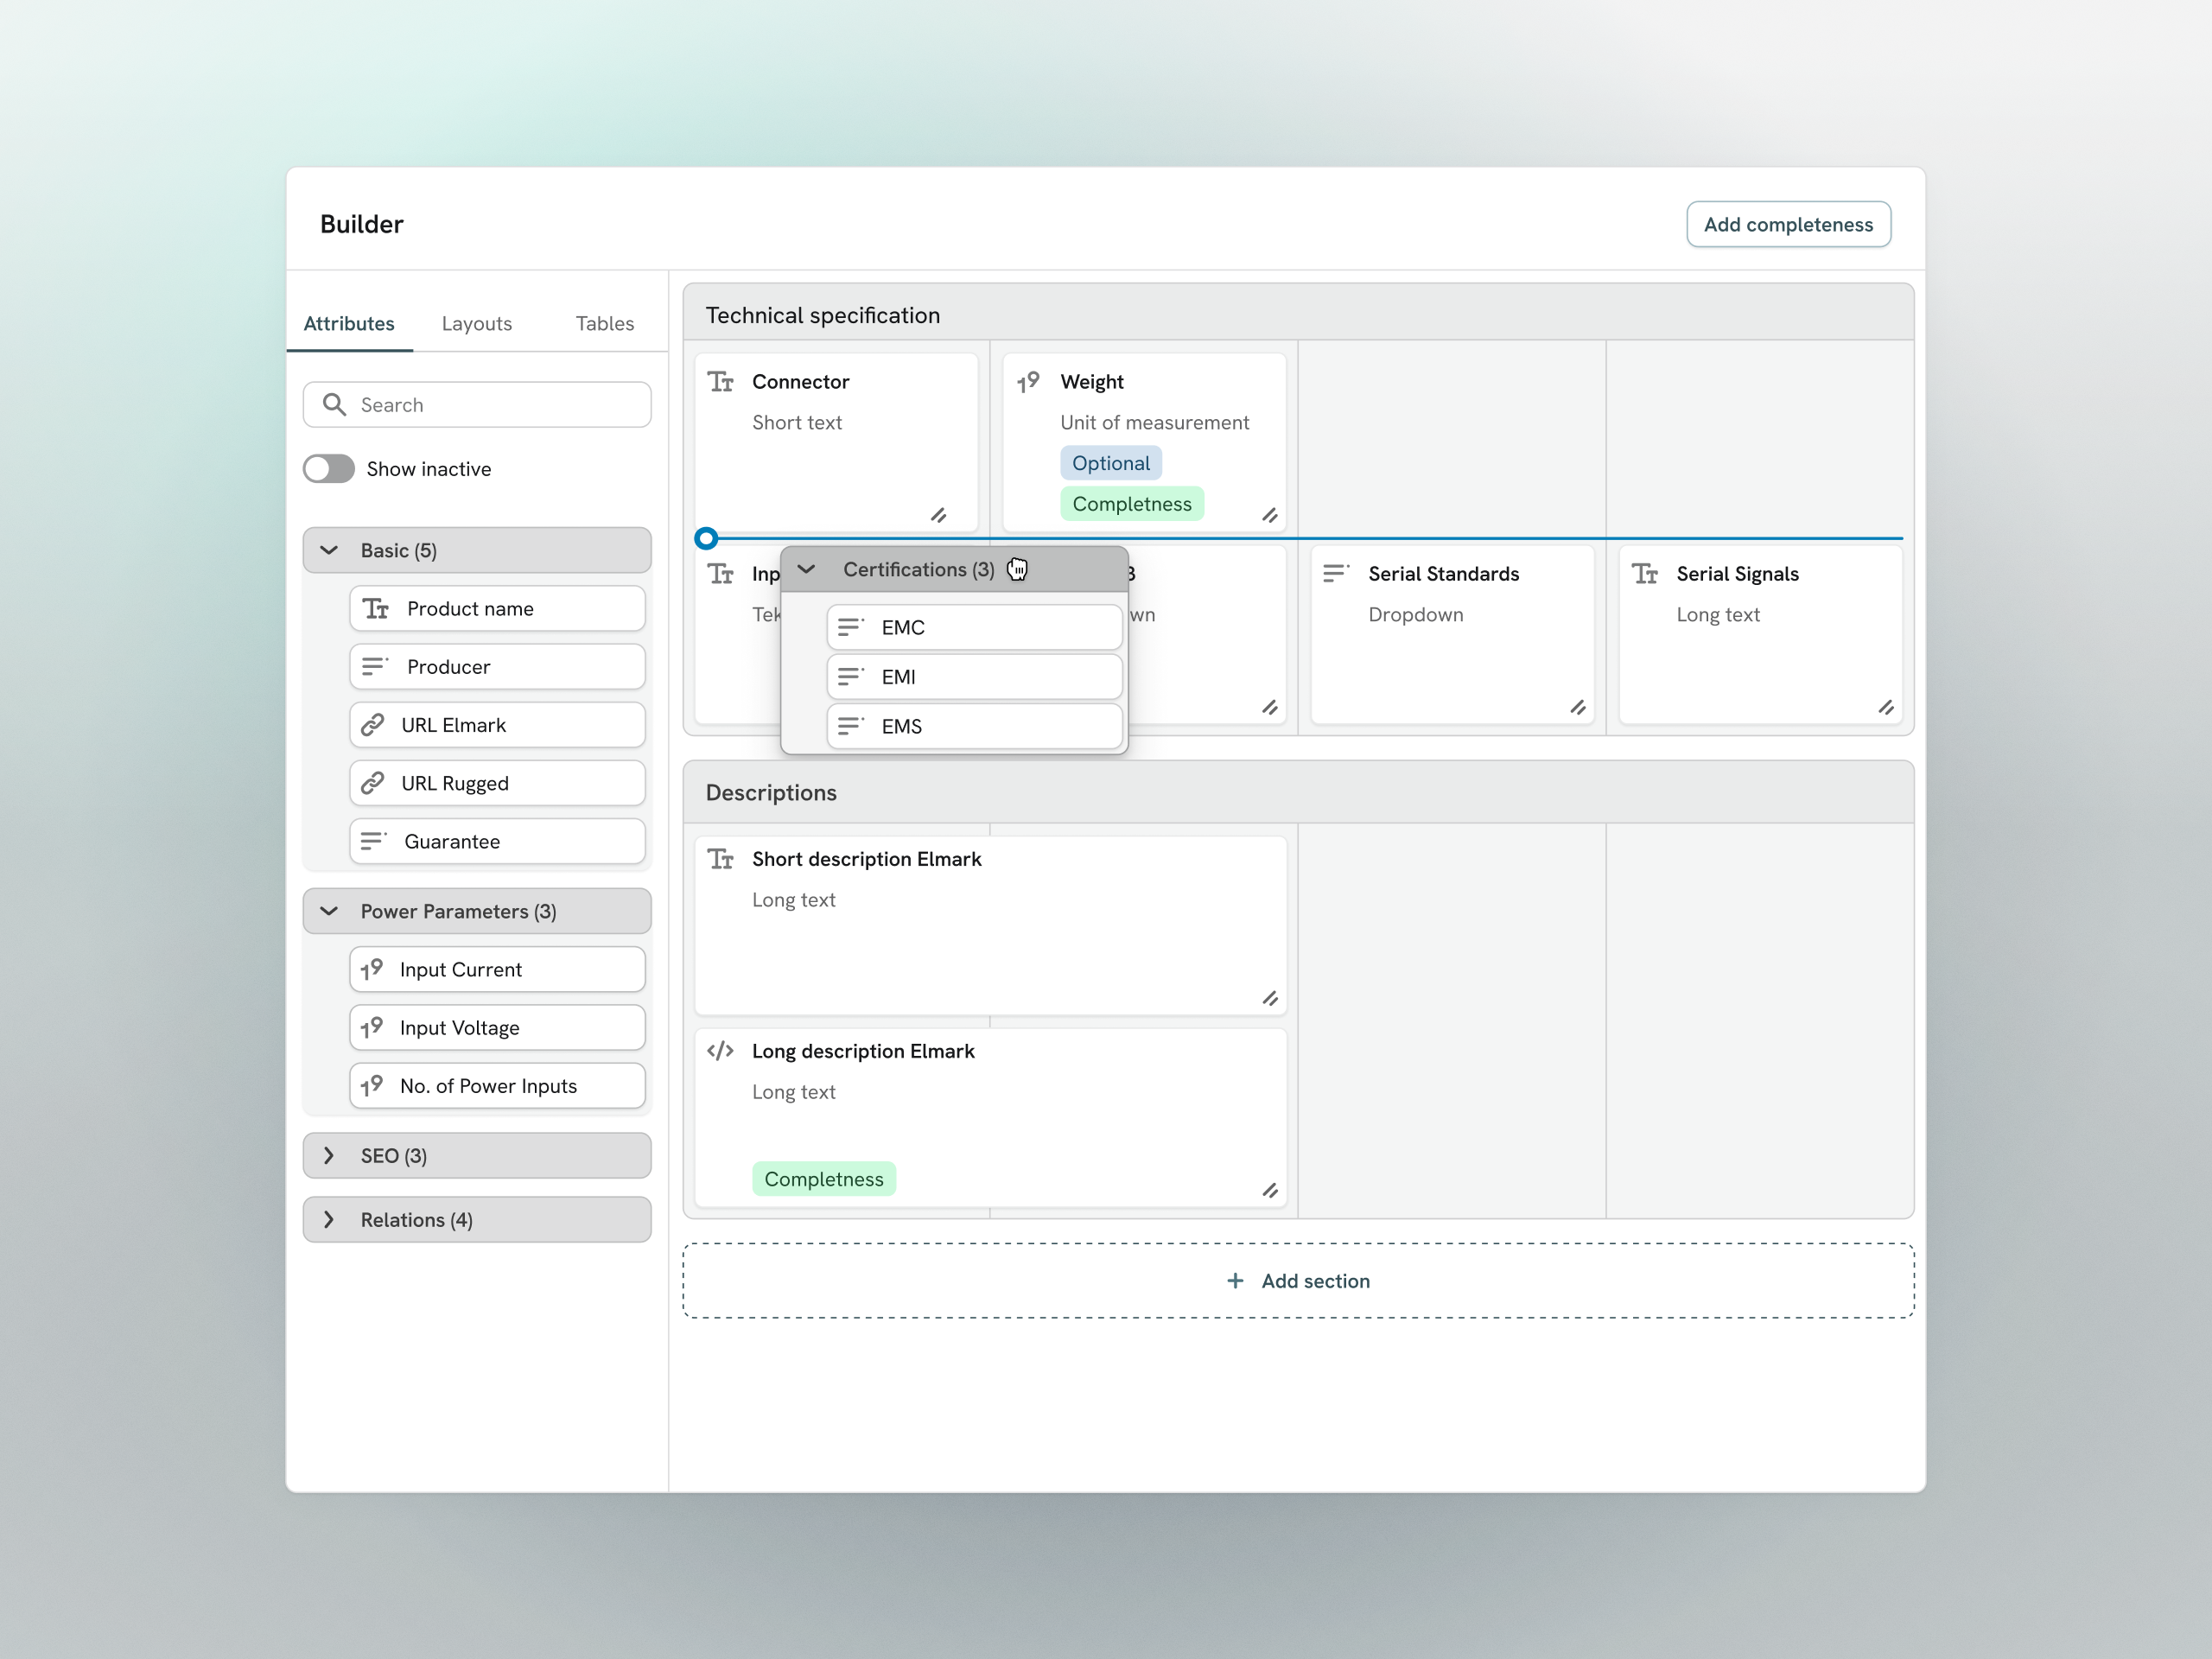The height and width of the screenshot is (1659, 2212).
Task: Switch to the Tables tab
Action: click(x=605, y=323)
